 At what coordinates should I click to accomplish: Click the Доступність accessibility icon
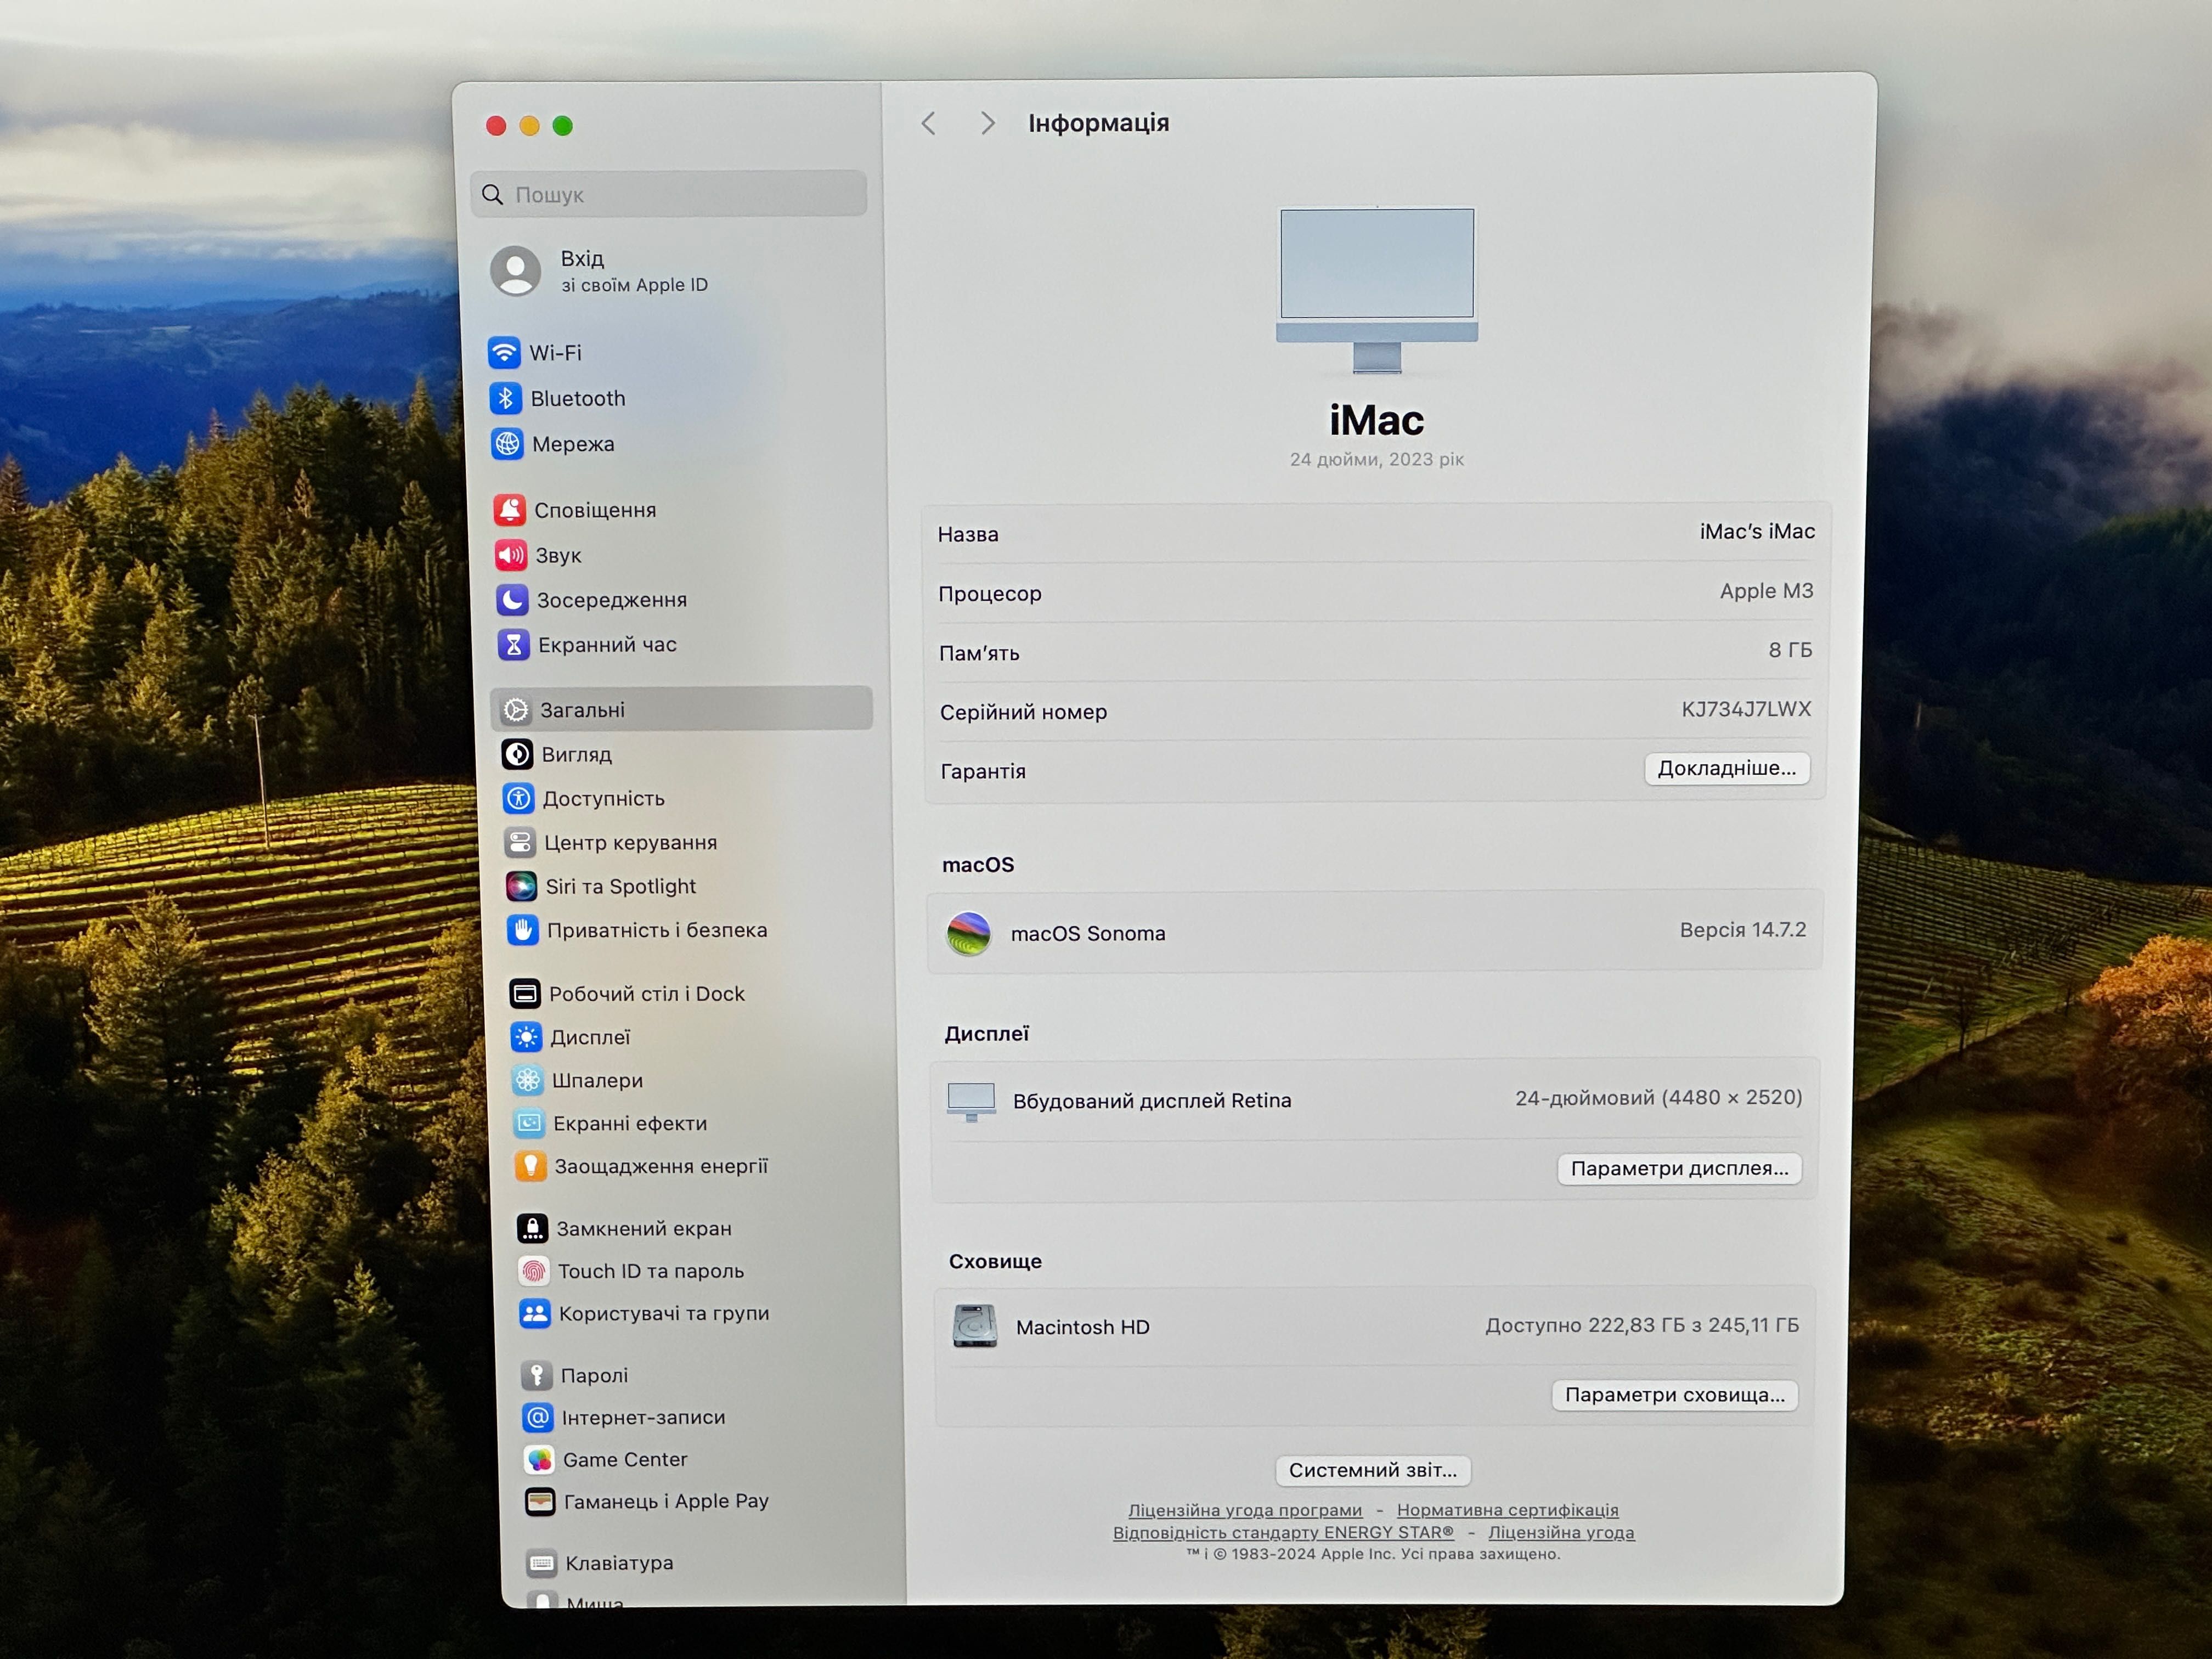click(x=518, y=798)
